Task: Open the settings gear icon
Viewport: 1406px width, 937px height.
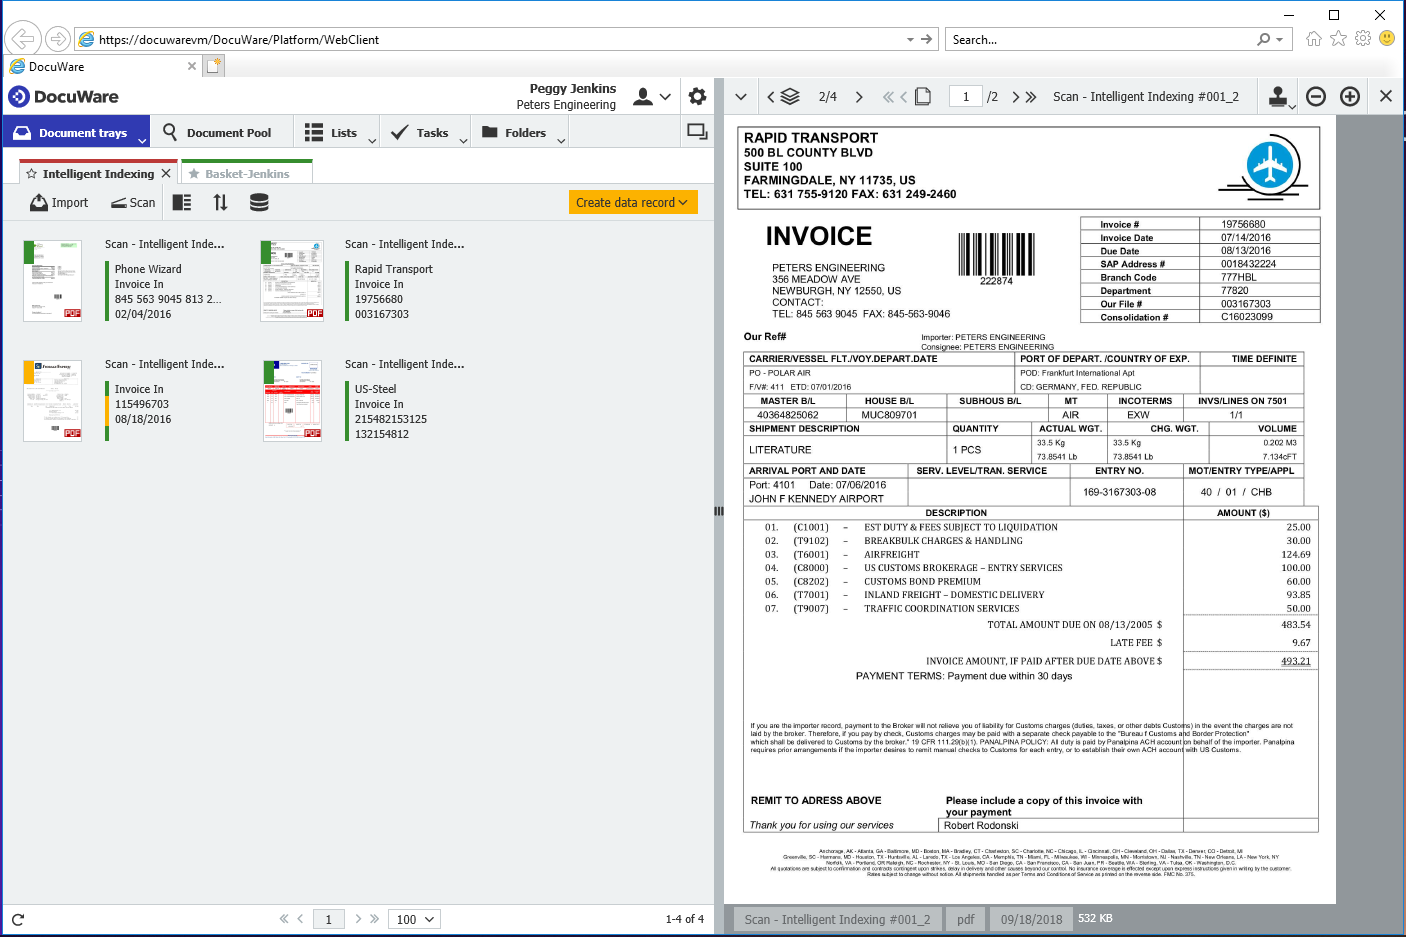Action: point(697,97)
